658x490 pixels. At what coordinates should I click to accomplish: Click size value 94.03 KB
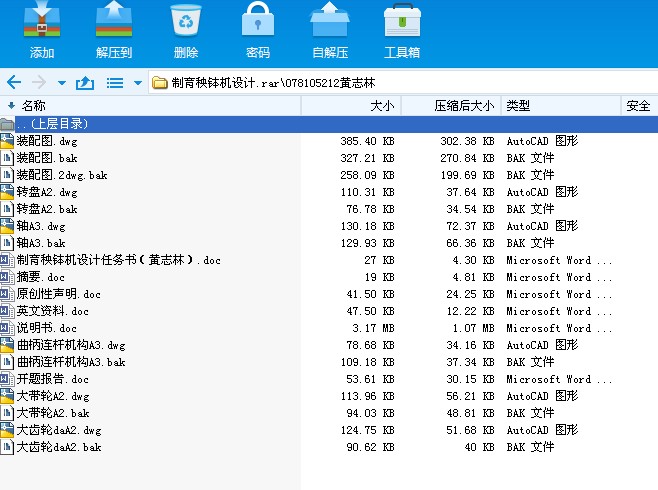click(370, 413)
